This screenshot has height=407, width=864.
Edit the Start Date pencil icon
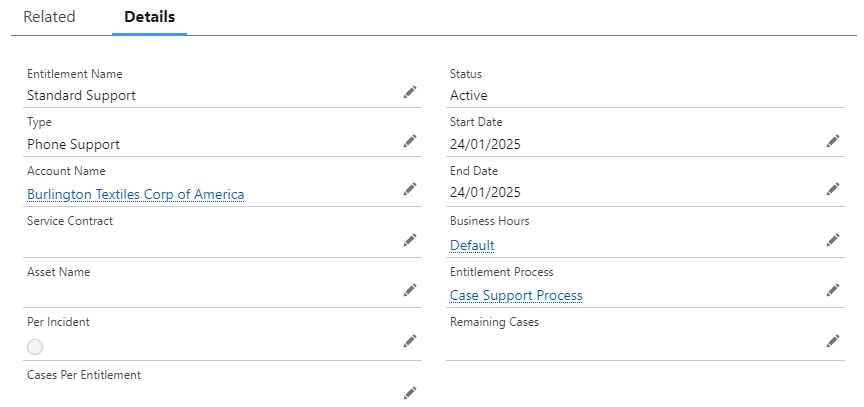(x=833, y=141)
